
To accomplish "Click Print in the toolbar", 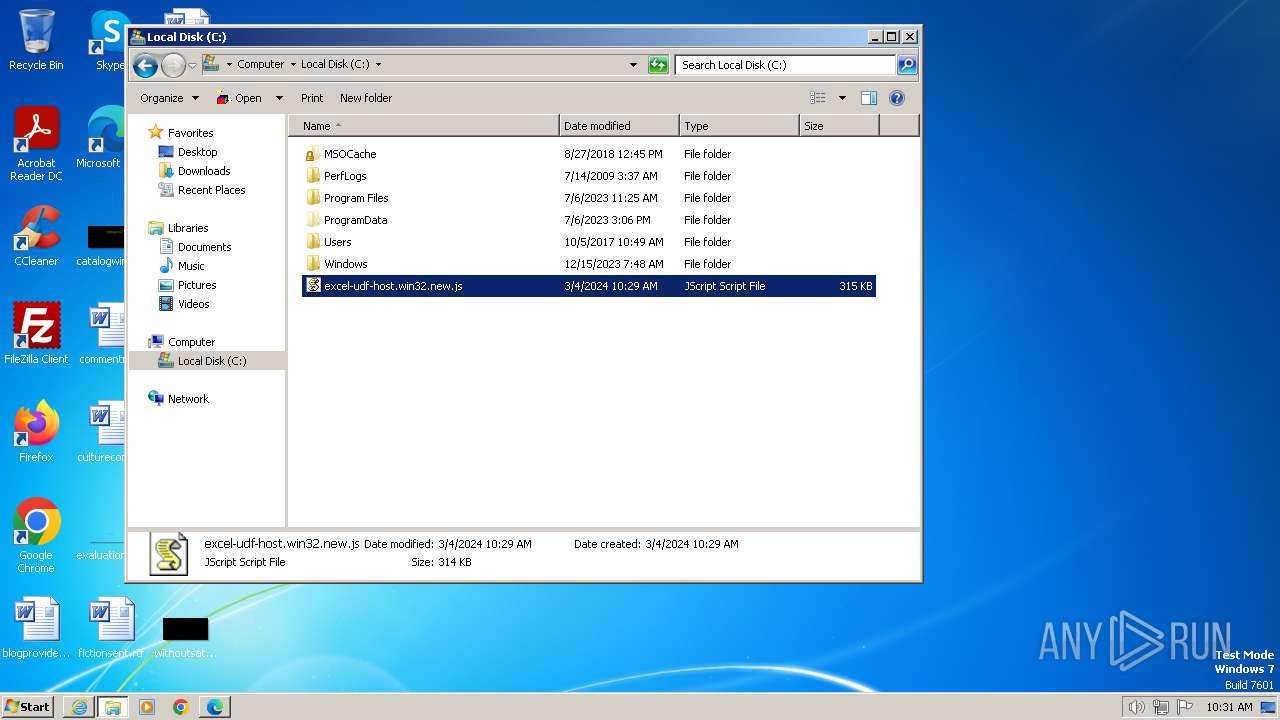I will click(312, 98).
